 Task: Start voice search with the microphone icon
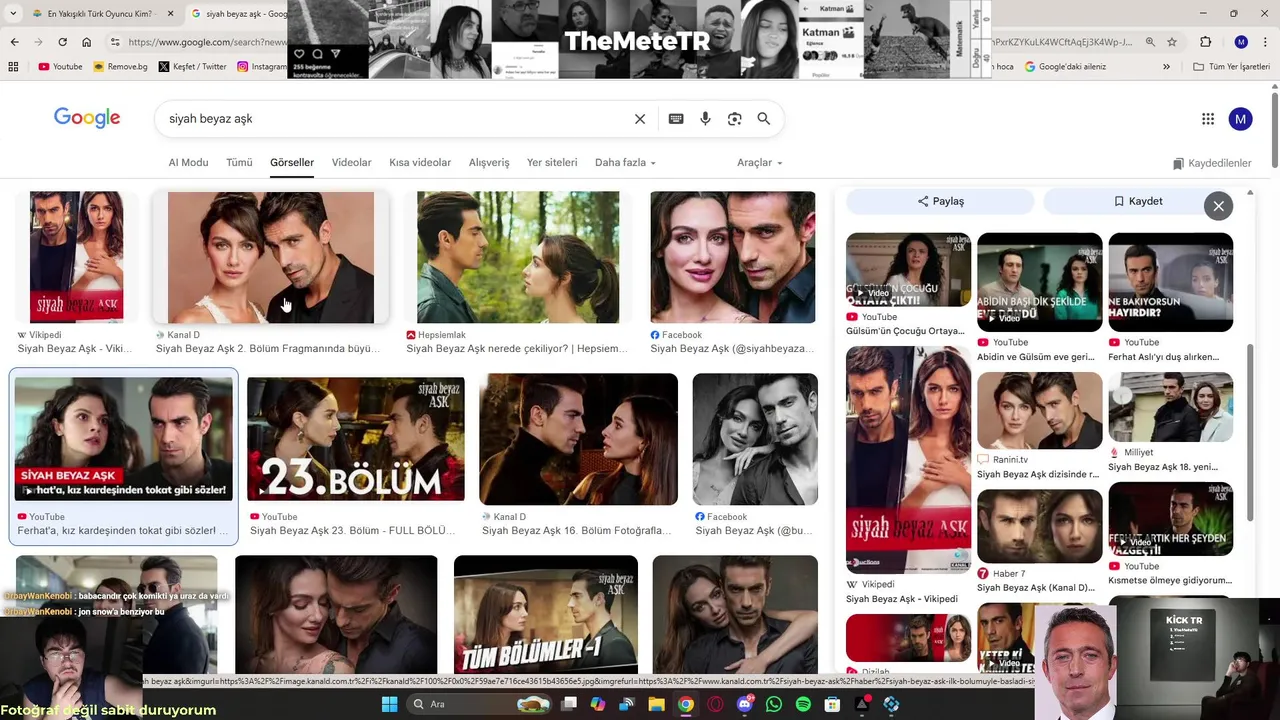coord(705,119)
